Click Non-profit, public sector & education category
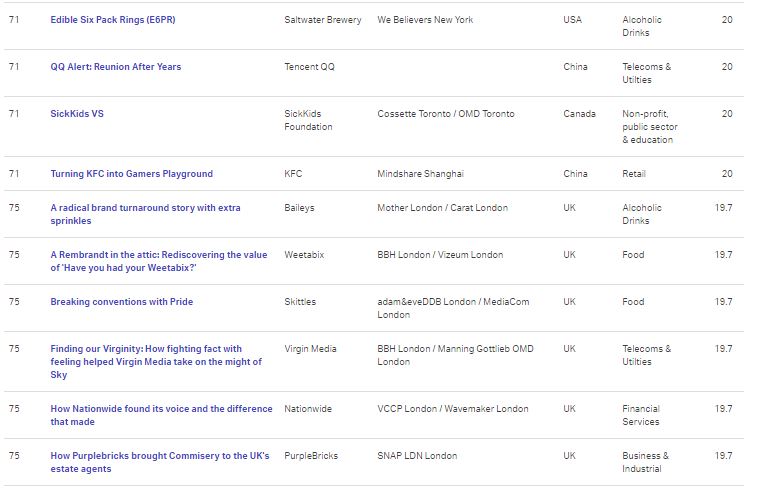This screenshot has width=766, height=488. click(x=650, y=127)
